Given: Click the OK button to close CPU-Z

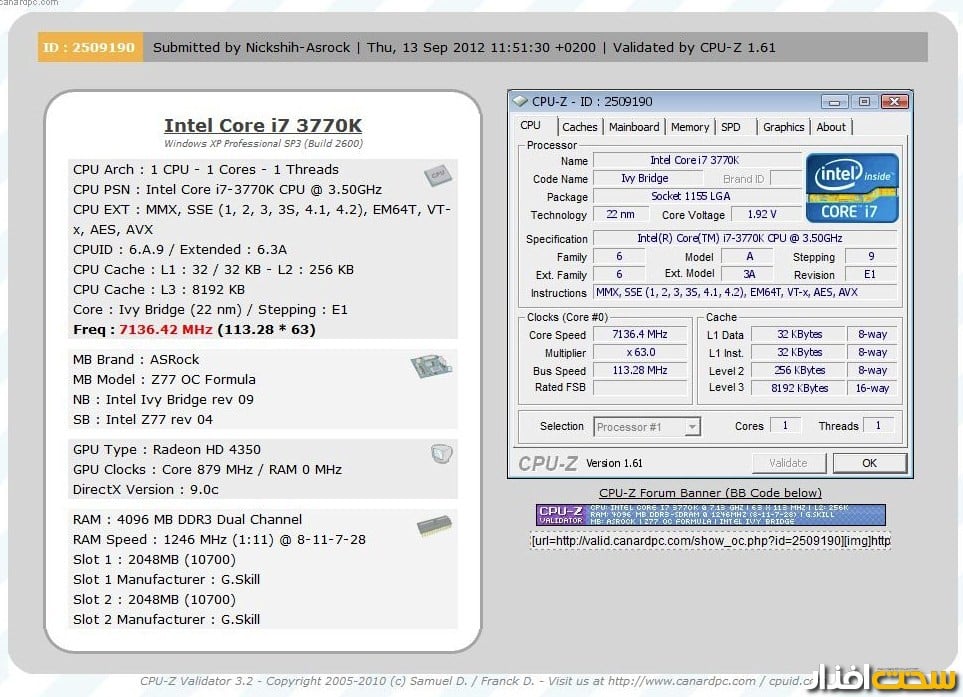Looking at the screenshot, I should pos(869,462).
